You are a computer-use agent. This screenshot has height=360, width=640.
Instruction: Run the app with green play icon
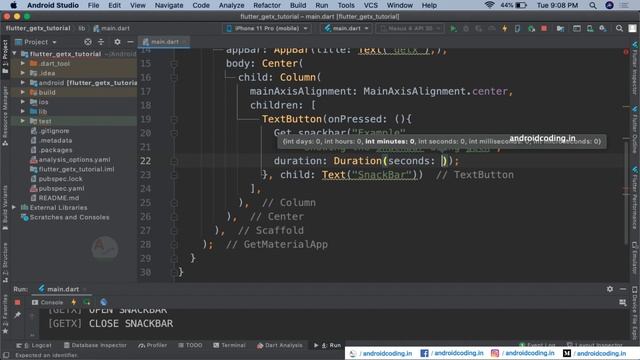pyautogui.click(x=453, y=29)
